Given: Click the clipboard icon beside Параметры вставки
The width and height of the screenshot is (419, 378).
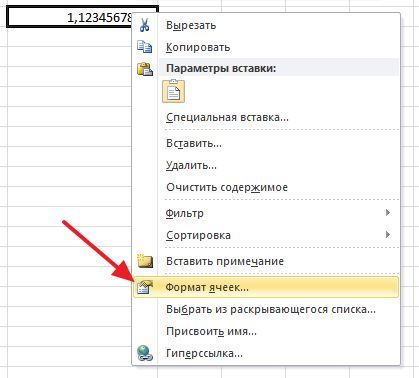Looking at the screenshot, I should [145, 69].
